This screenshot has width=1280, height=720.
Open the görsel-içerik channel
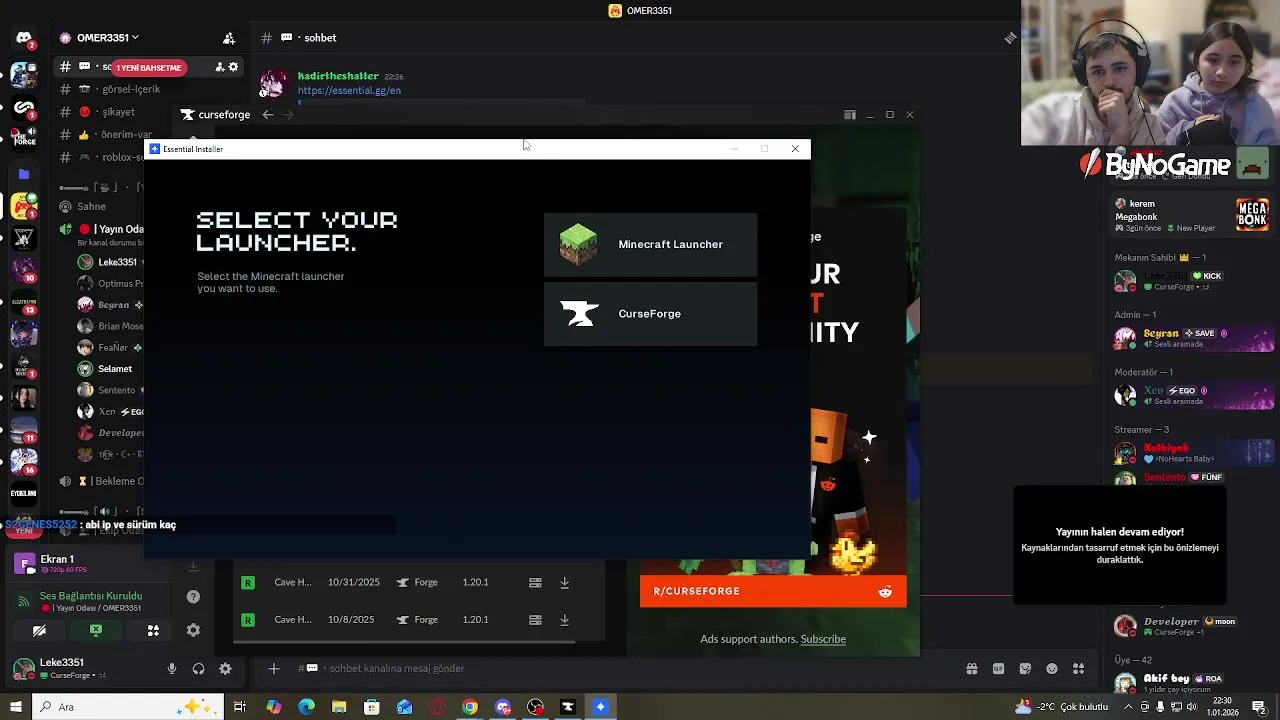point(130,89)
